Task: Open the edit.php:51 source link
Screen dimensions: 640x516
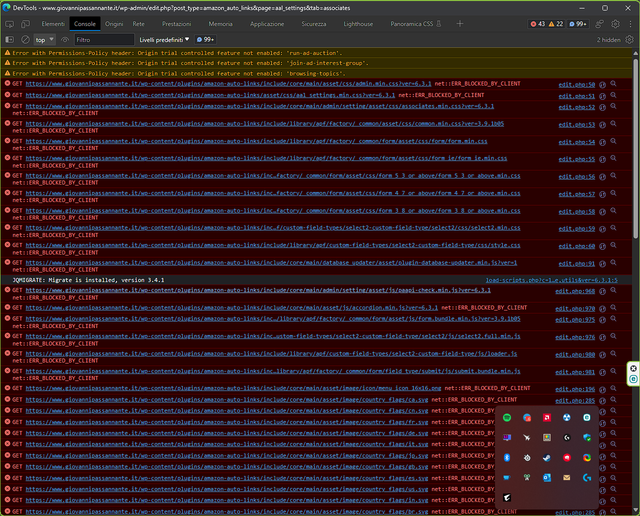Action: pos(577,96)
